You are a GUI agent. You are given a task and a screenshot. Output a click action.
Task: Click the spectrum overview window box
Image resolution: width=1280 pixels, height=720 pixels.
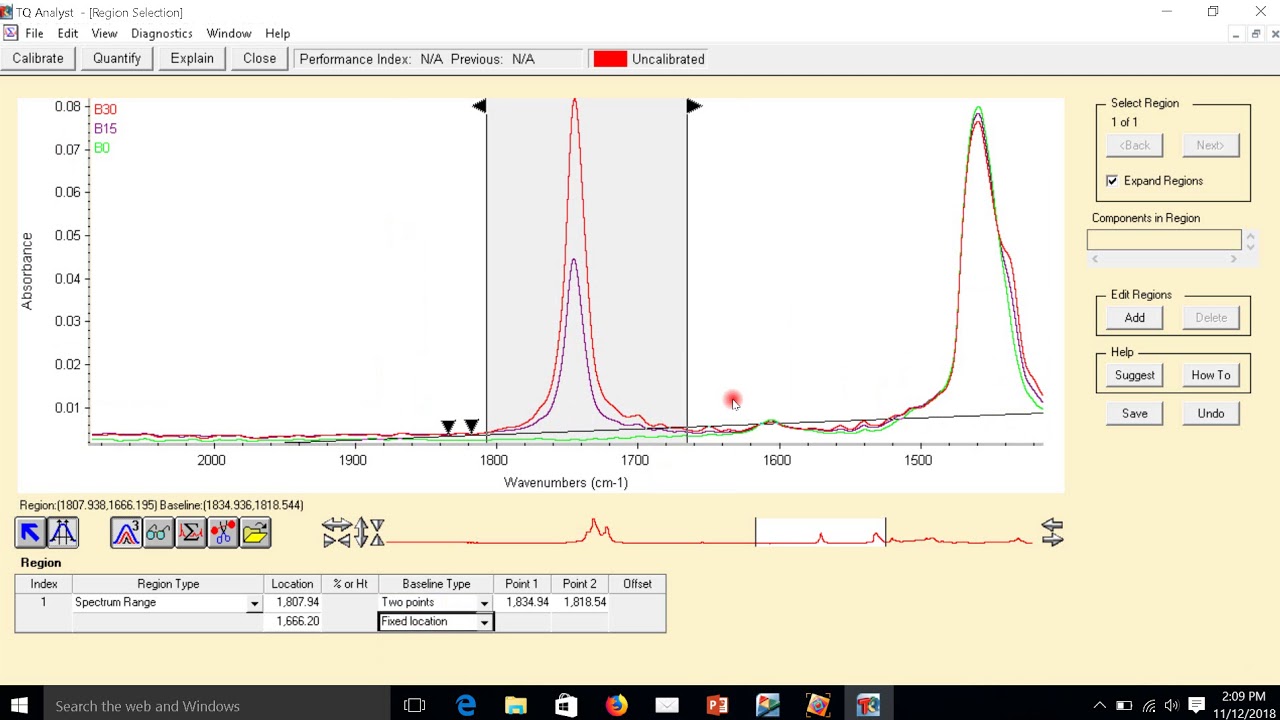(820, 532)
